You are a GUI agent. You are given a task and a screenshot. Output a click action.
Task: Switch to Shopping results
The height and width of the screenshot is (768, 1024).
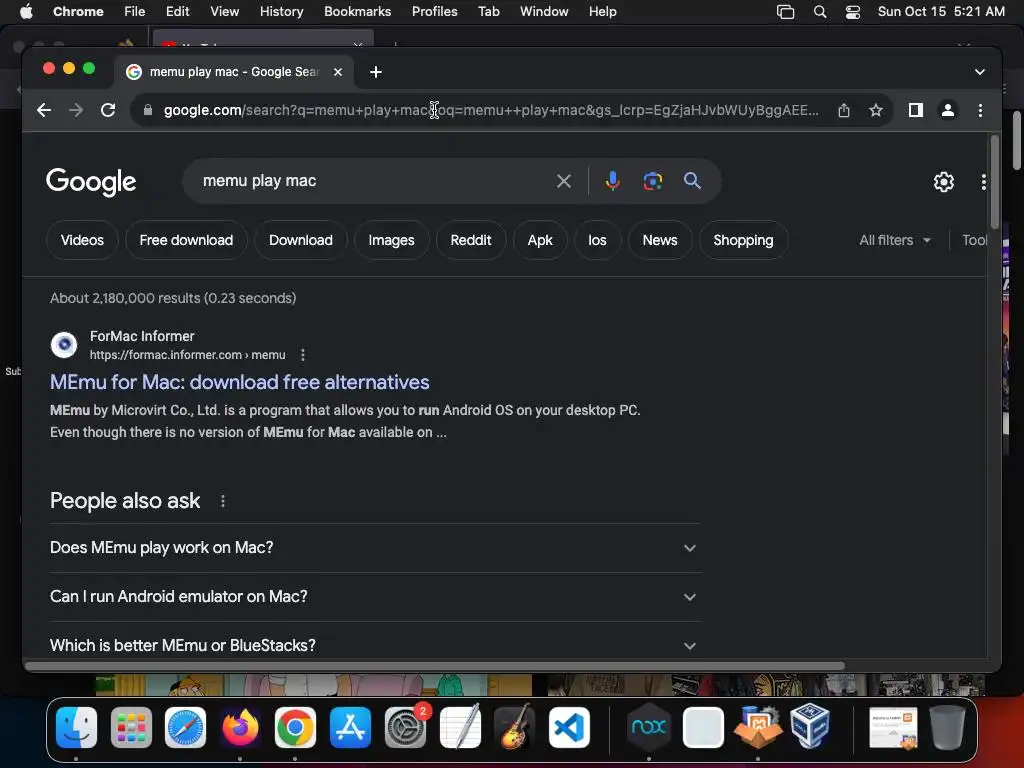pos(743,240)
